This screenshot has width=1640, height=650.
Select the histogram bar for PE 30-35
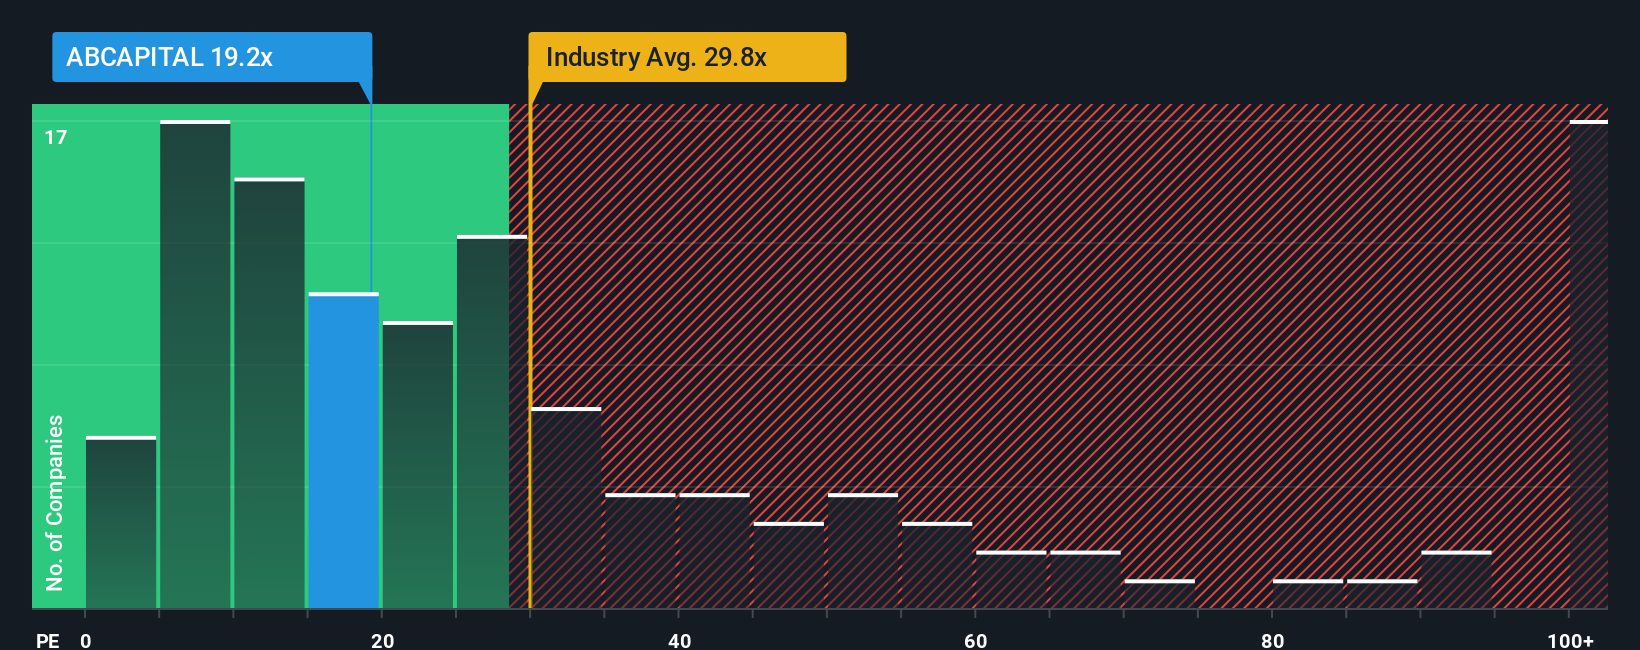pyautogui.click(x=566, y=508)
